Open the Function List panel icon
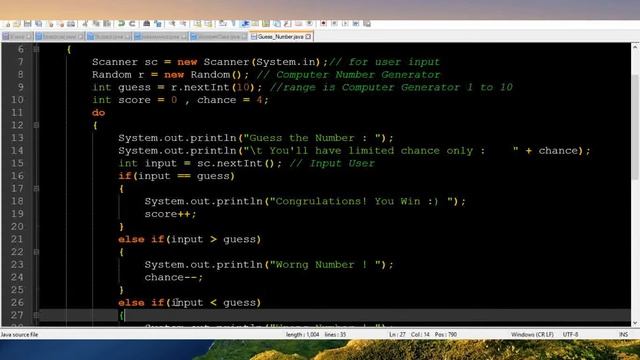This screenshot has height=360, width=640. pyautogui.click(x=287, y=24)
